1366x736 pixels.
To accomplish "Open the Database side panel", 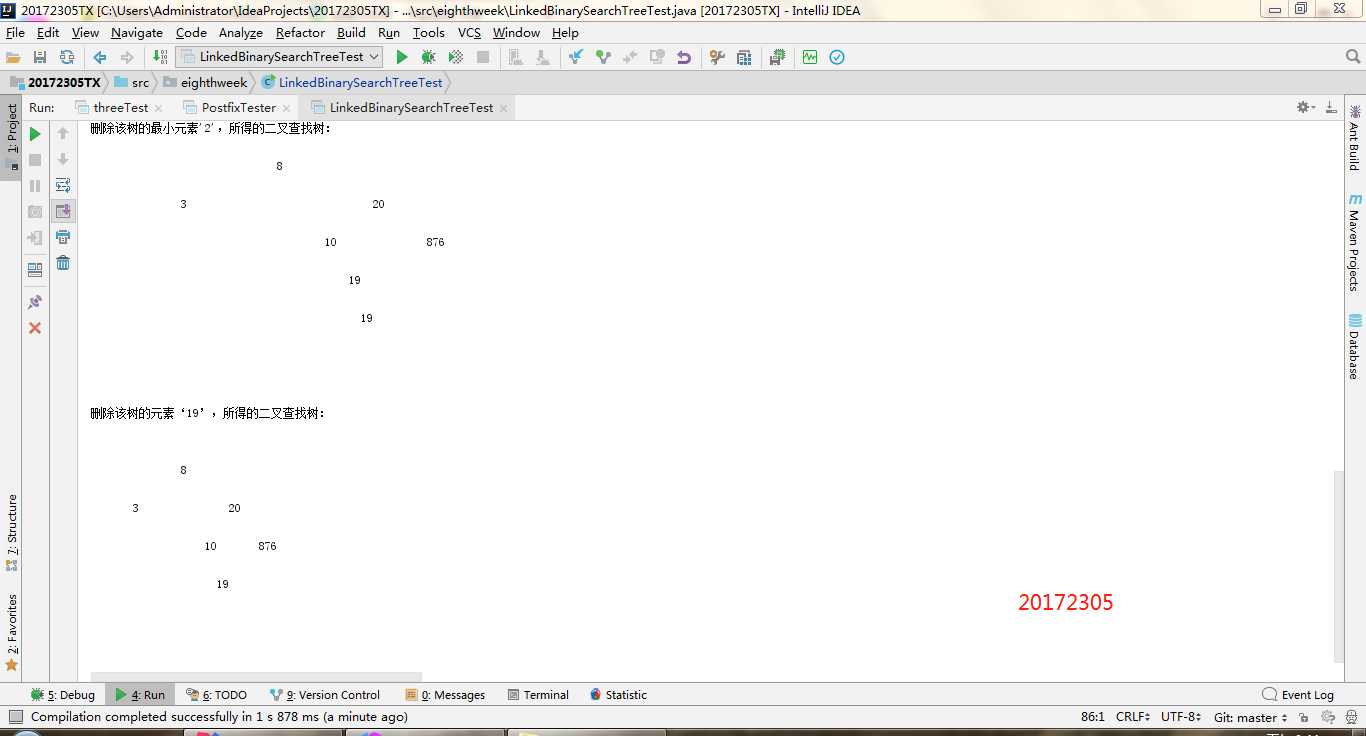I will click(x=1354, y=347).
